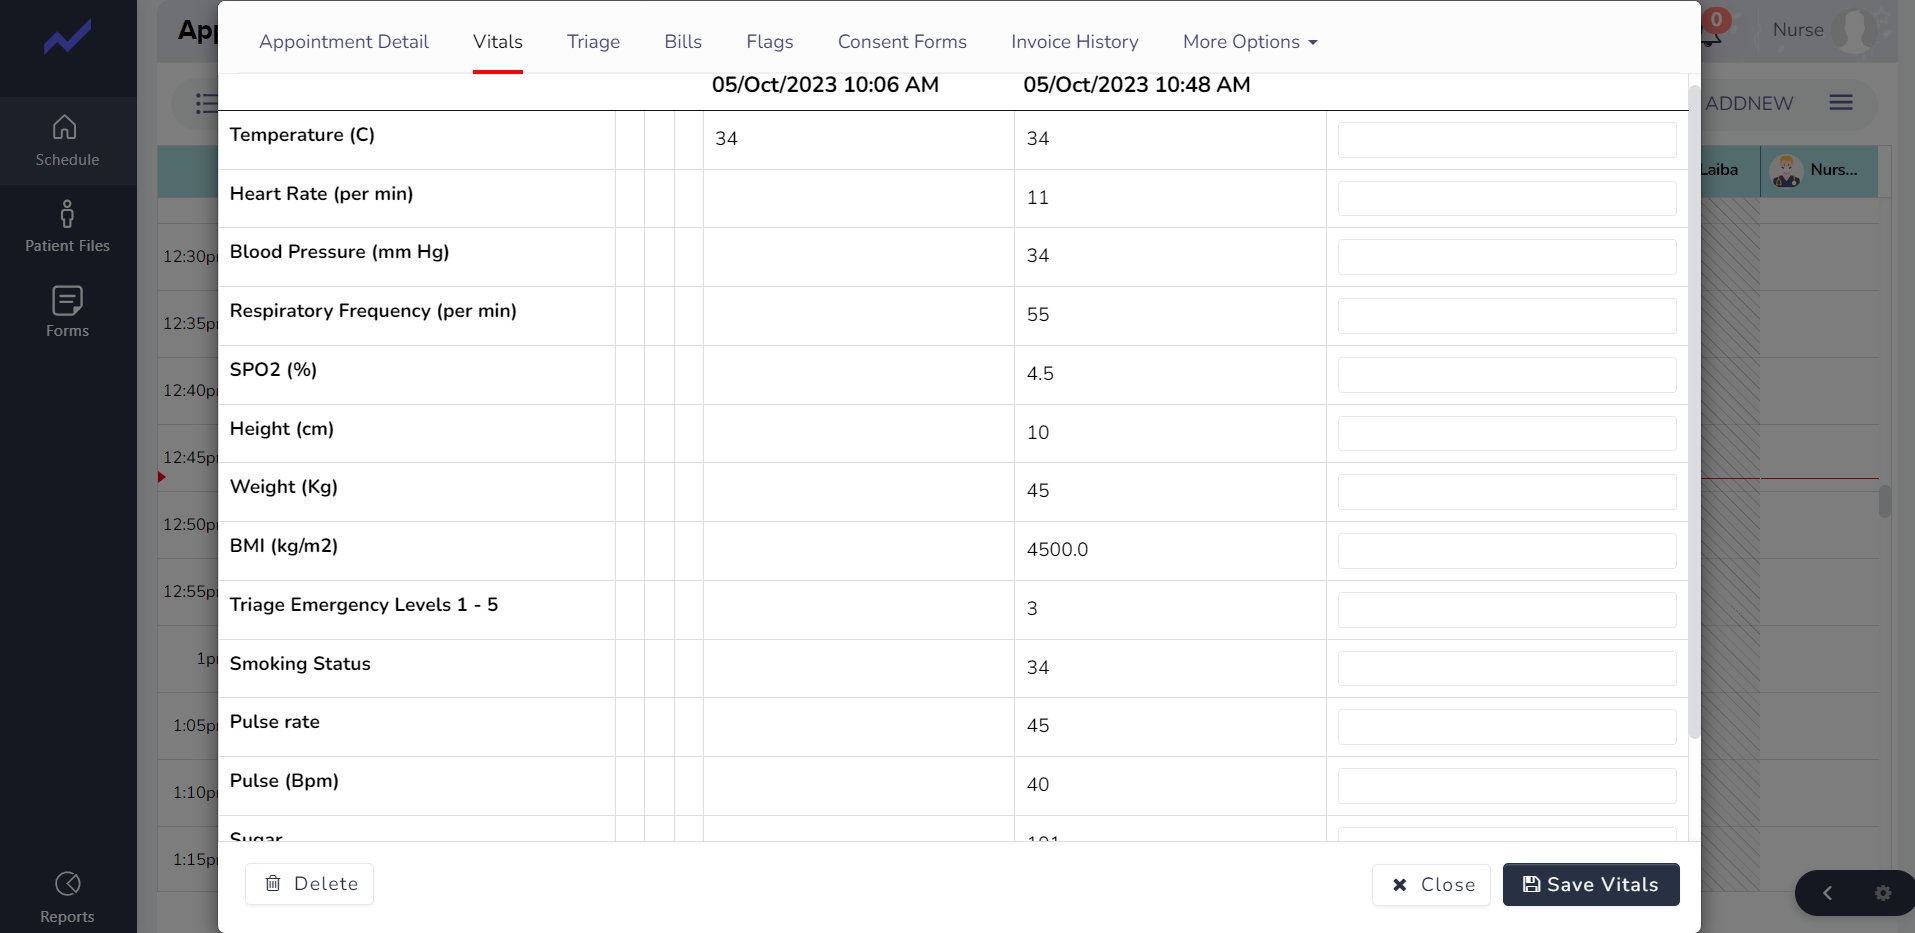The image size is (1915, 933).
Task: Click the Nurse profile avatar
Action: point(1857,31)
